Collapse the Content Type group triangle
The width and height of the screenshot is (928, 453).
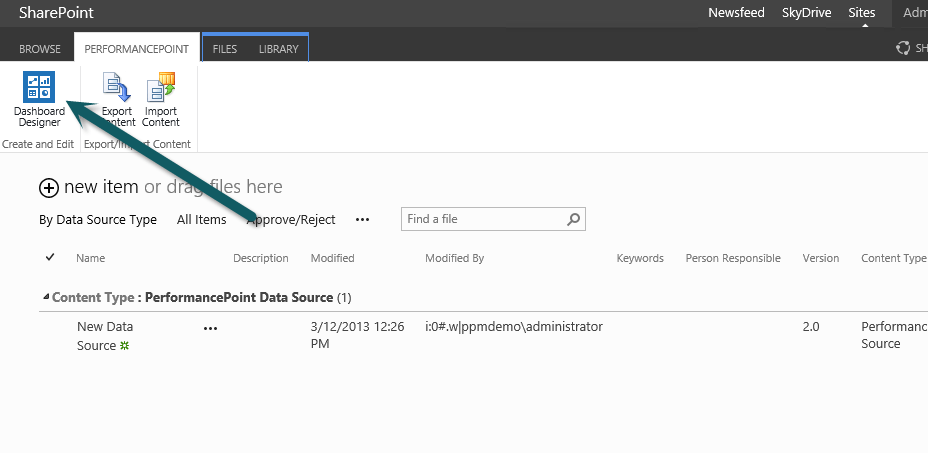click(46, 297)
